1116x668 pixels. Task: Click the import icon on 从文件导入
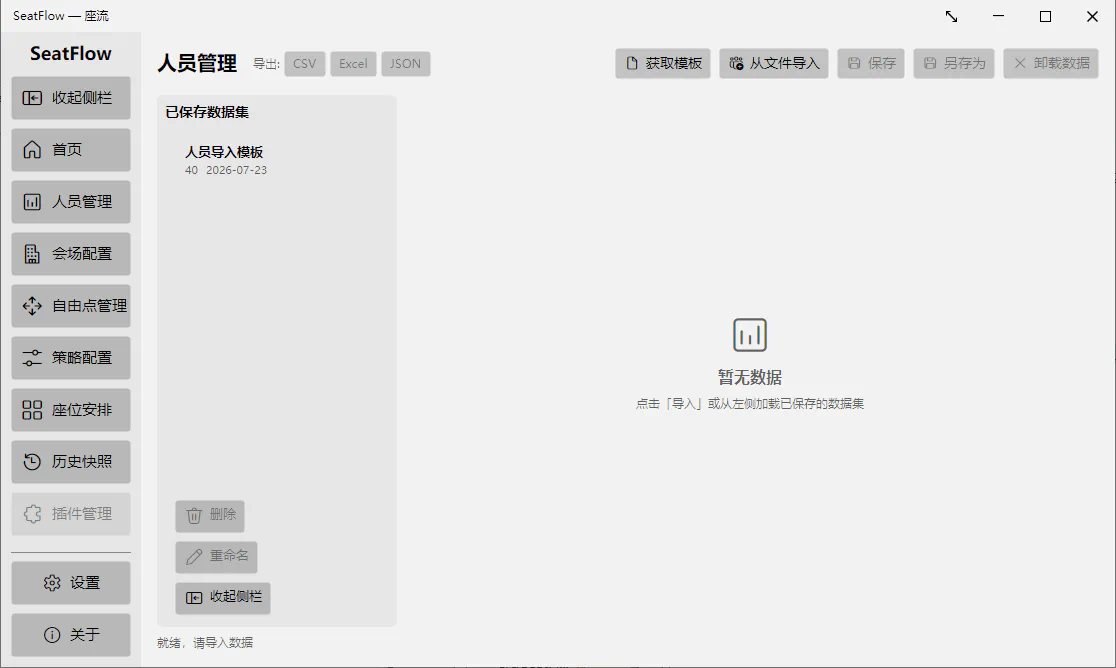point(736,63)
